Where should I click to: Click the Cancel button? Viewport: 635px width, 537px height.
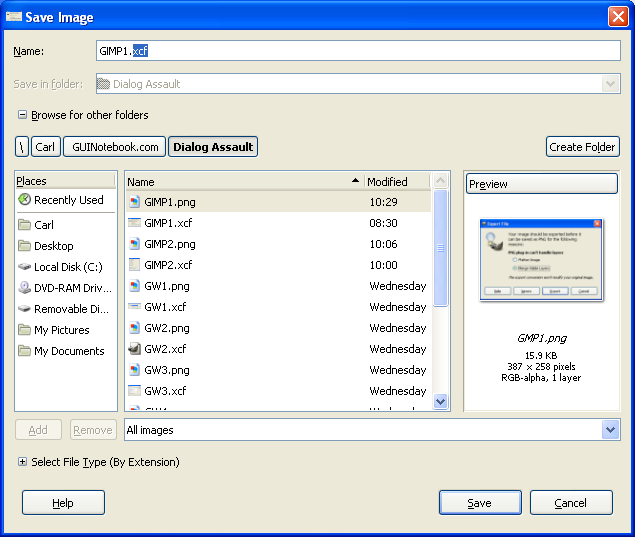coord(570,503)
